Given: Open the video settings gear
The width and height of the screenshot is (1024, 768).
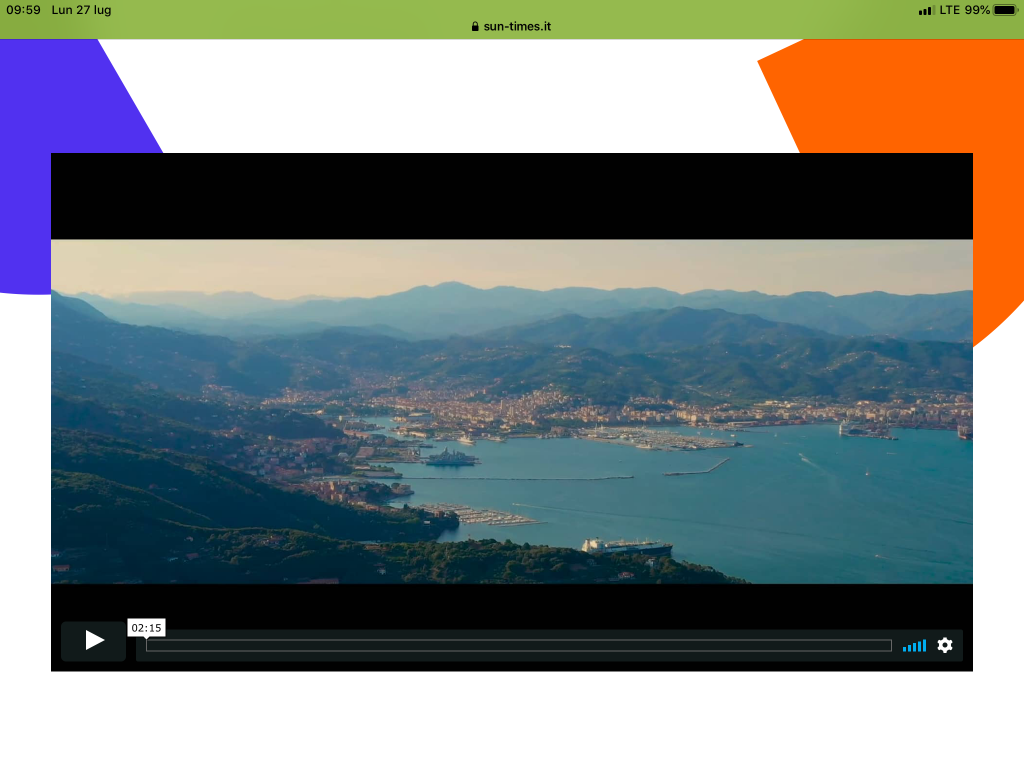Looking at the screenshot, I should pos(945,646).
